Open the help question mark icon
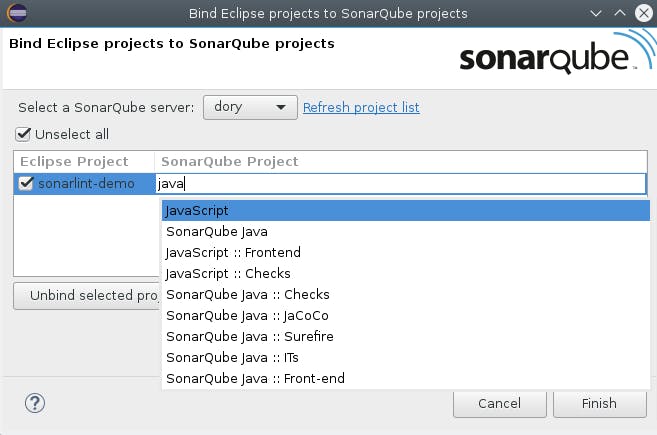 (x=35, y=403)
